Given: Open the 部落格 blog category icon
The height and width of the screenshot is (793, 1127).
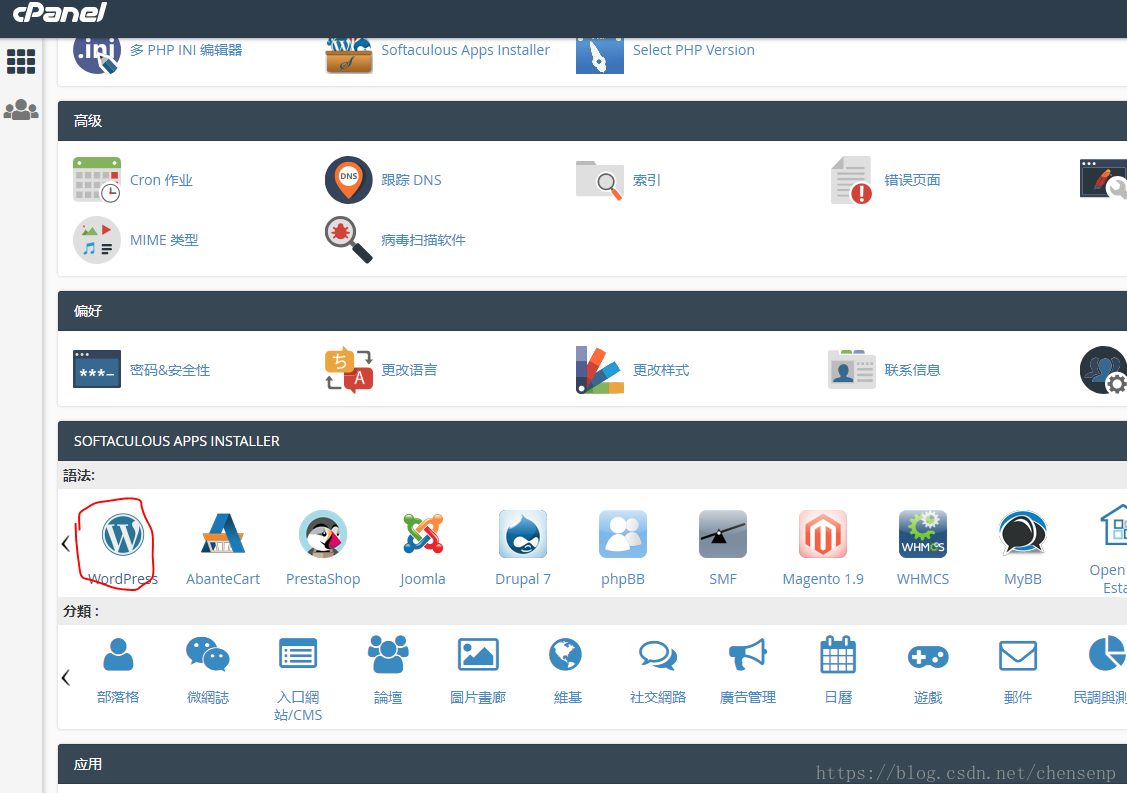Looking at the screenshot, I should point(118,654).
